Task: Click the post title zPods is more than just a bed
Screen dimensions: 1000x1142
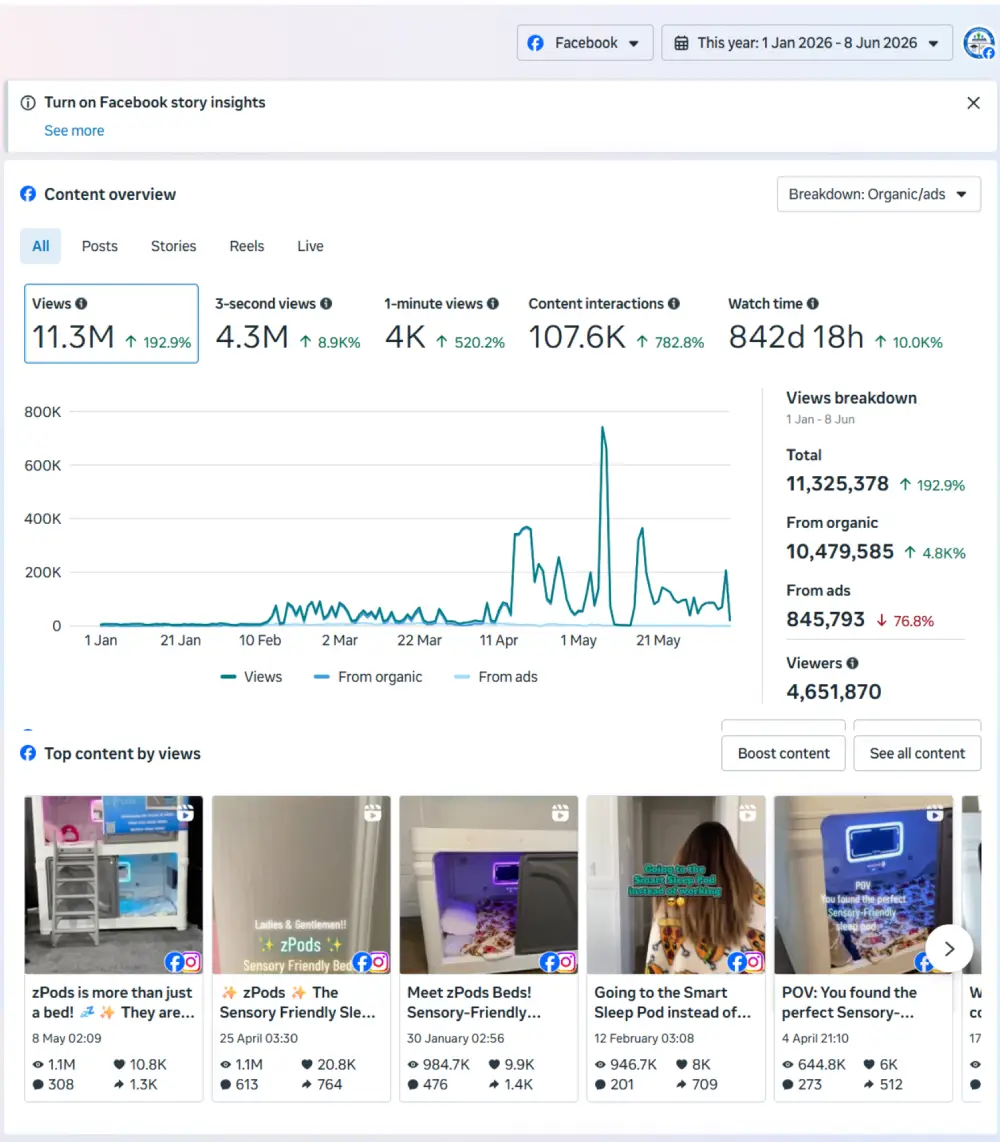Action: 113,1002
